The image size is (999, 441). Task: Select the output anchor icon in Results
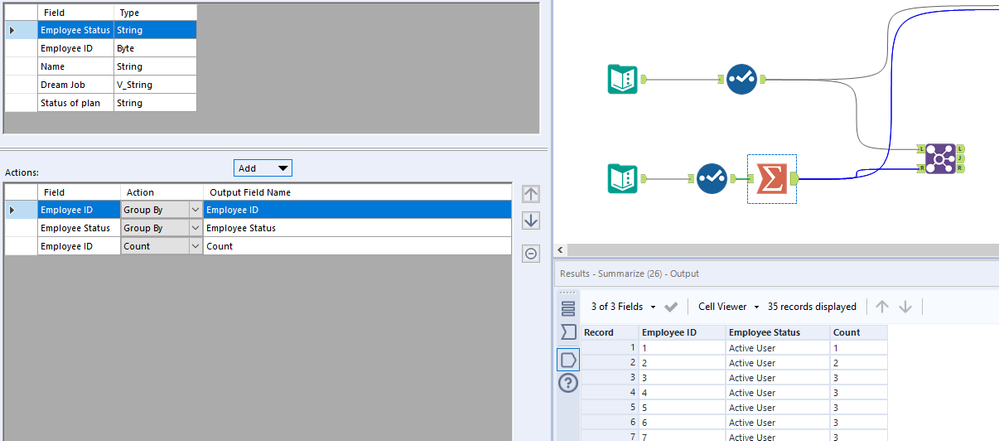tap(568, 359)
